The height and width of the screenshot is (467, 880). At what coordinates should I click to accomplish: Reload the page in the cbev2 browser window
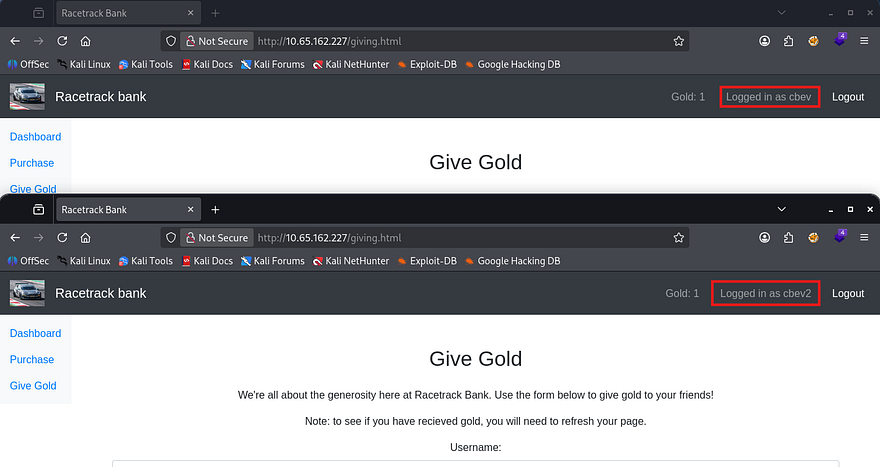pos(62,238)
